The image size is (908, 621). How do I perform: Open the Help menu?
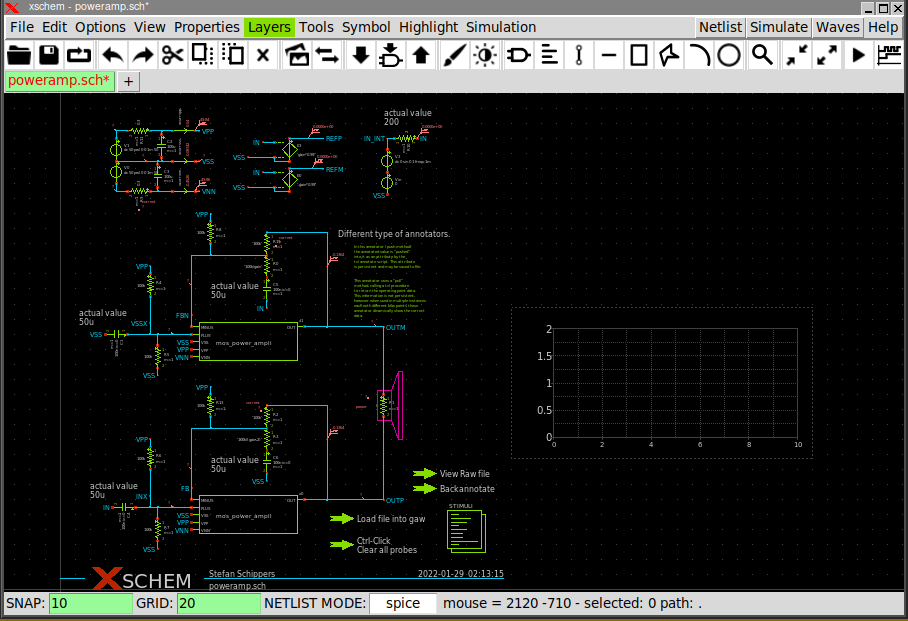(883, 27)
